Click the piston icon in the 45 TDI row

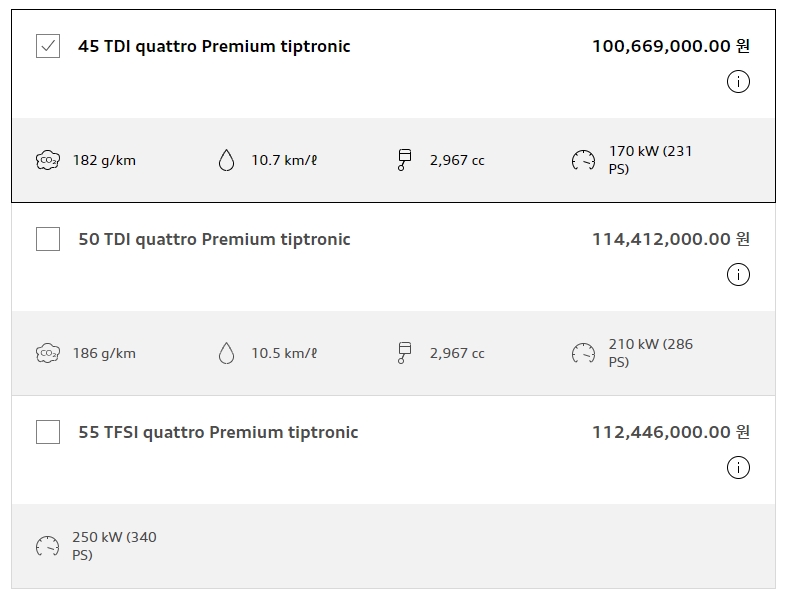[405, 160]
